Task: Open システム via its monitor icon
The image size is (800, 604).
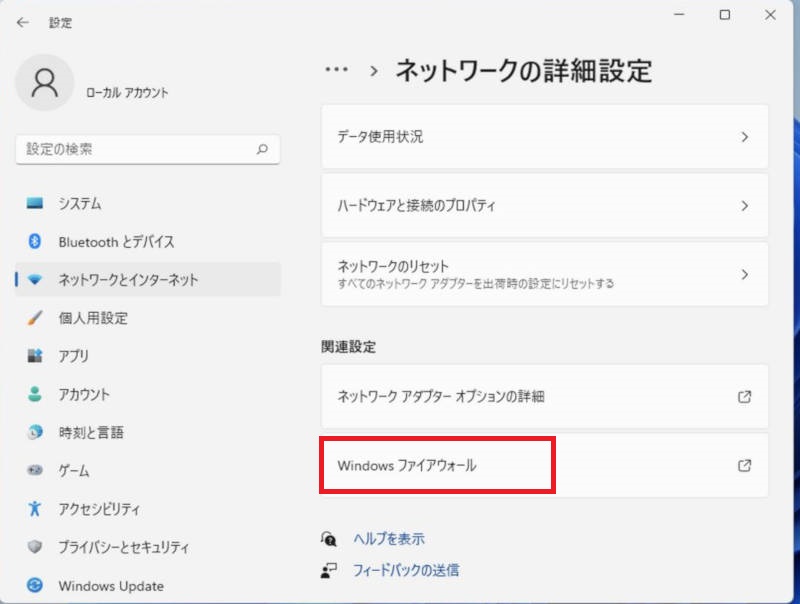Action: coord(35,203)
